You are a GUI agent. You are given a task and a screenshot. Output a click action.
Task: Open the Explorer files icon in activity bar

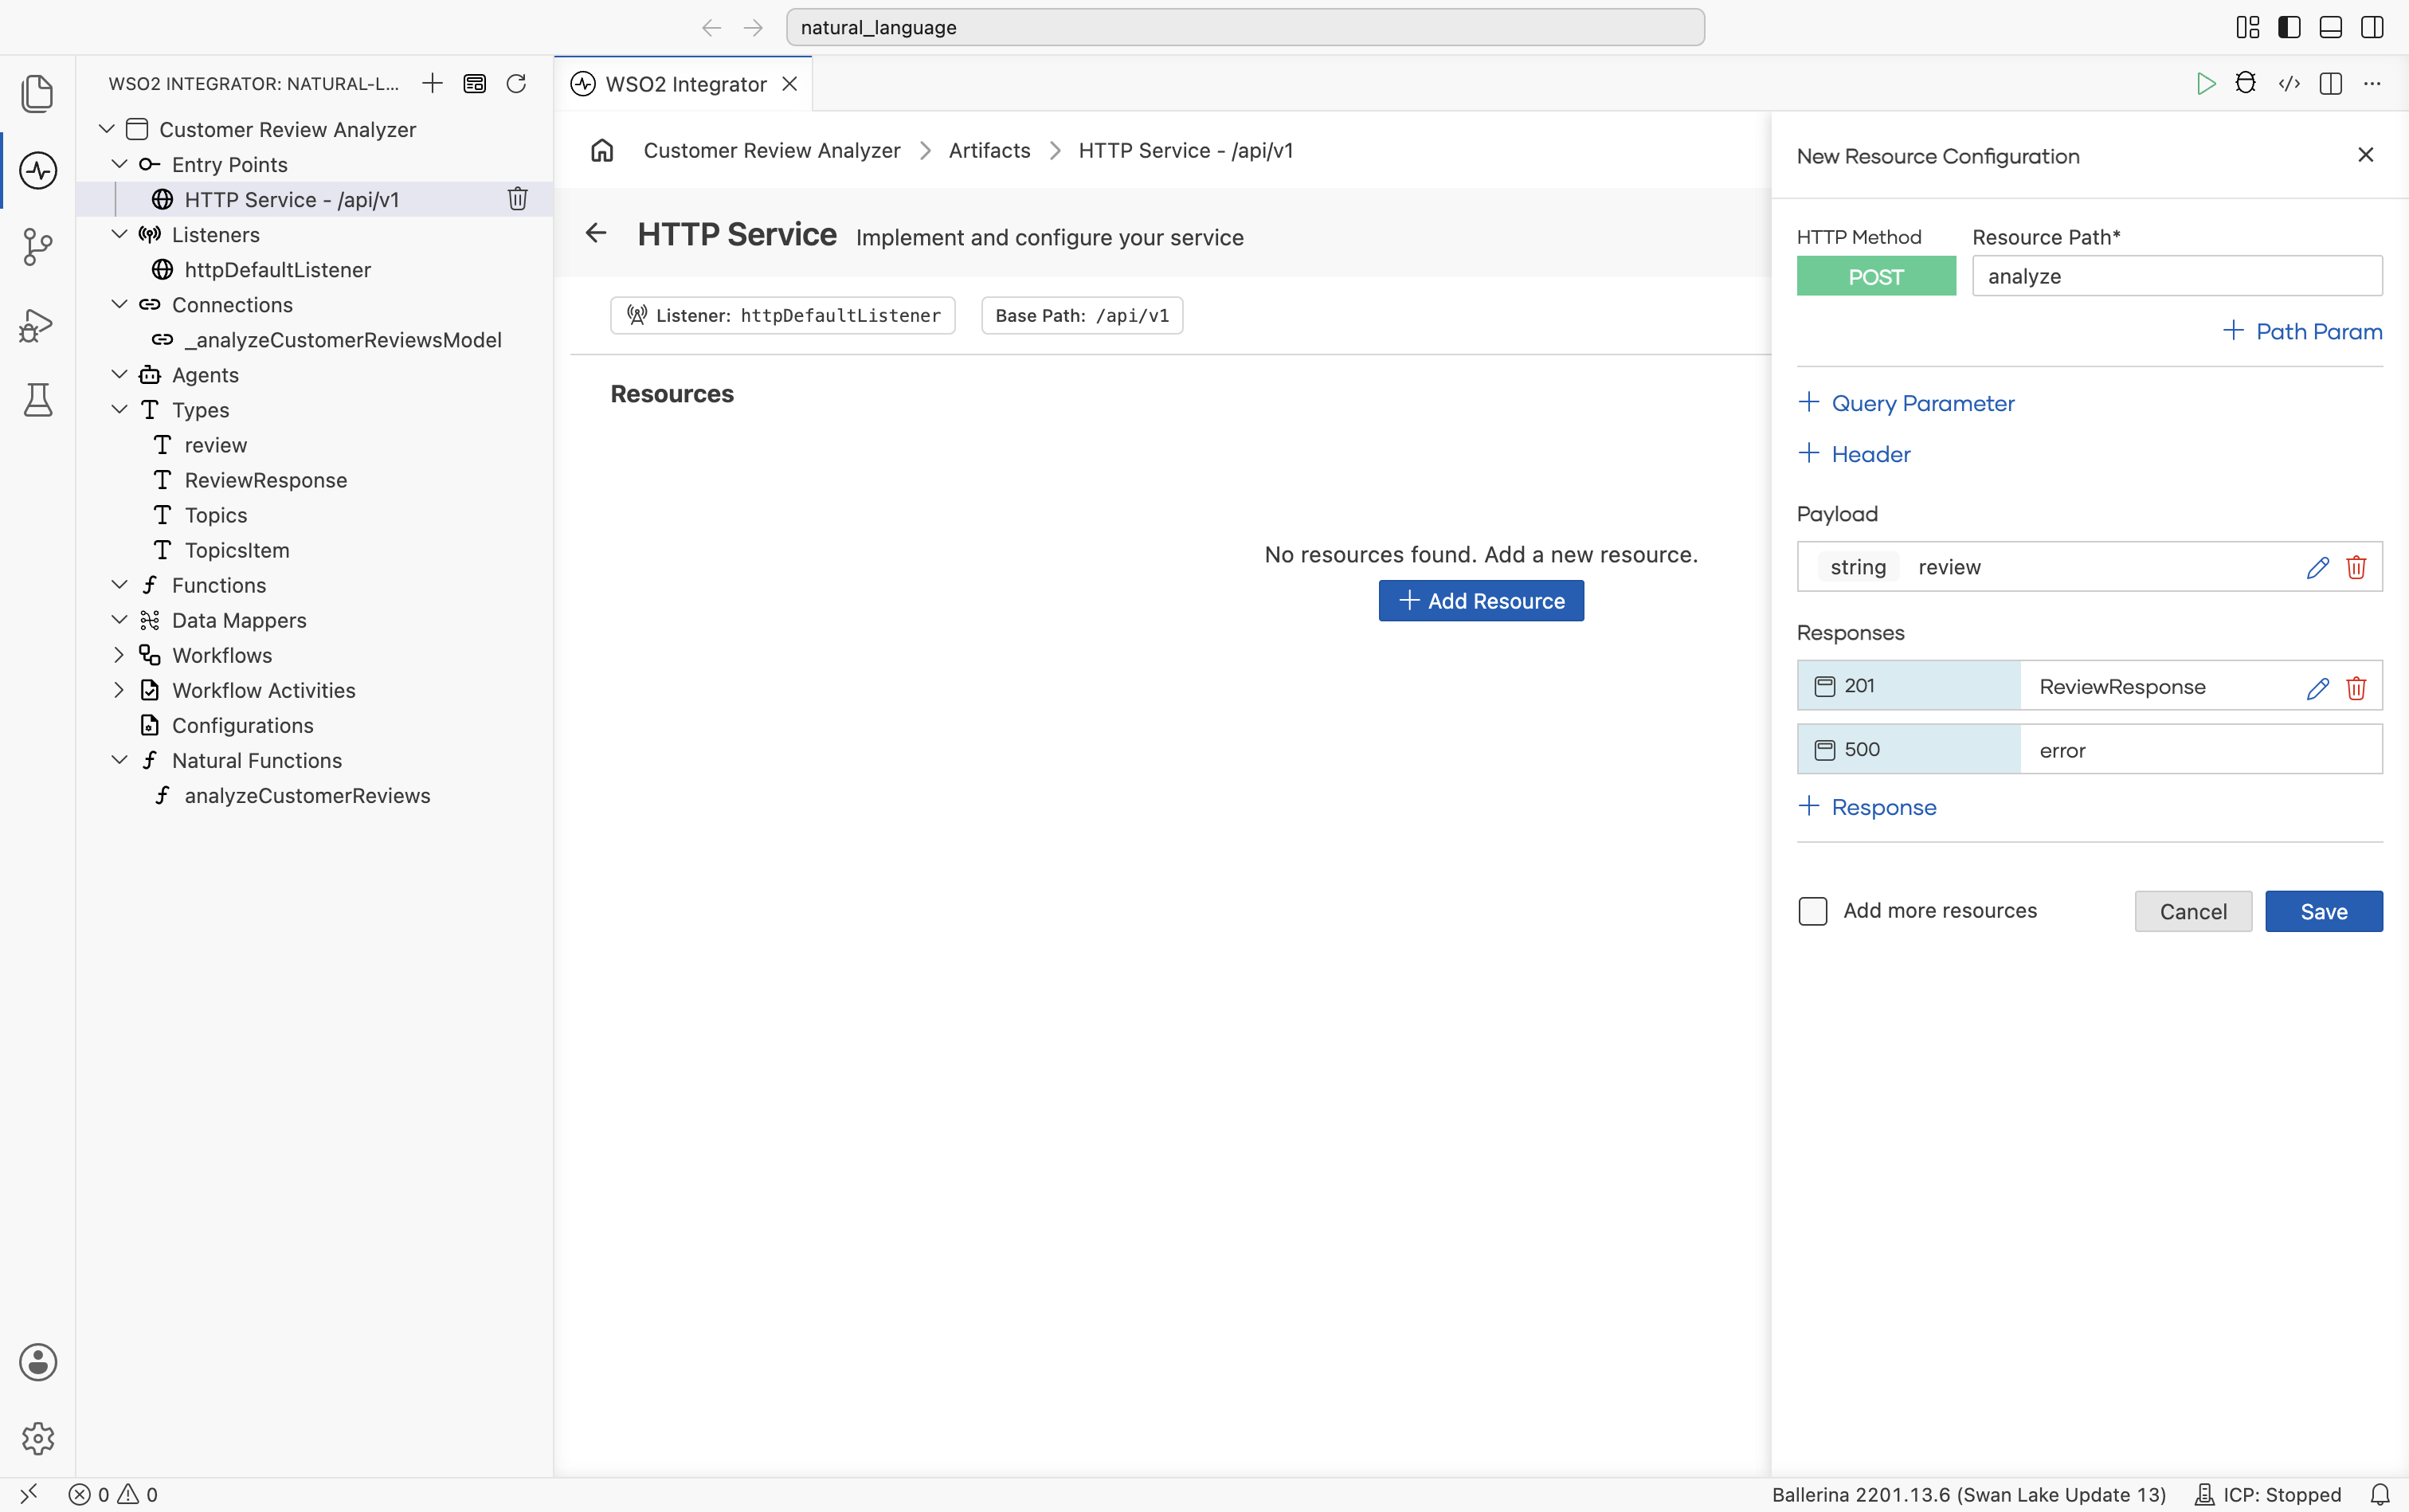tap(38, 93)
